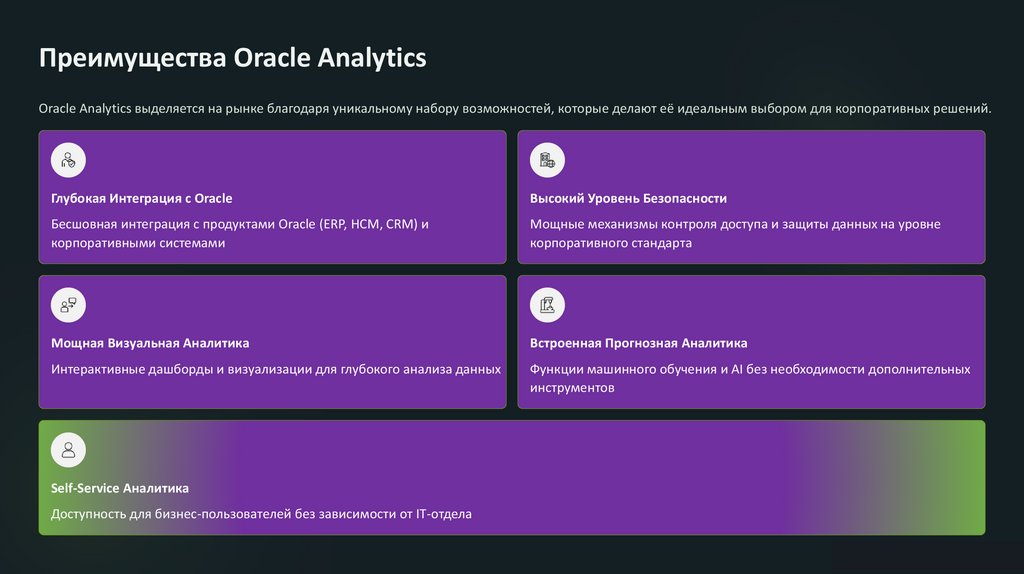
Task: Click the heading Высокий Уровень Безопасности
Action: (x=628, y=199)
